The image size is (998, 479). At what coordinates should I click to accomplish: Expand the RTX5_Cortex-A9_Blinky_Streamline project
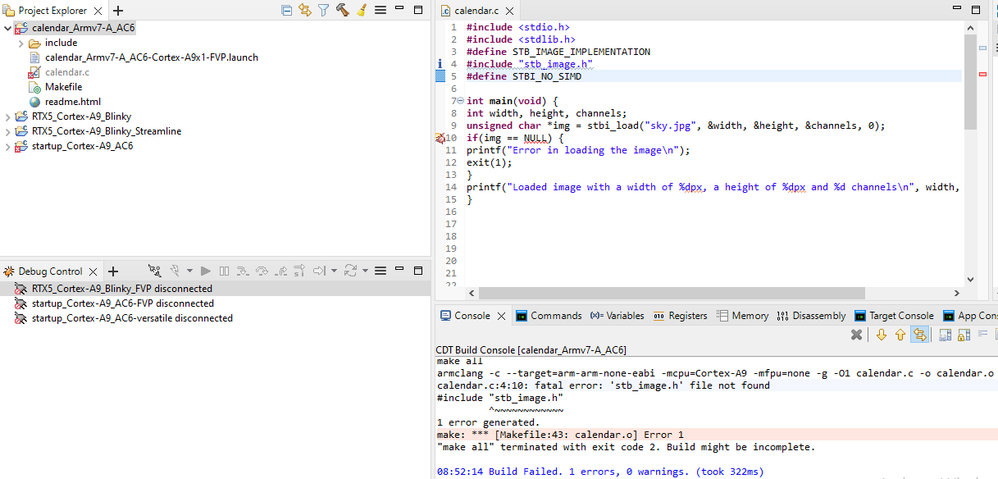click(x=8, y=131)
